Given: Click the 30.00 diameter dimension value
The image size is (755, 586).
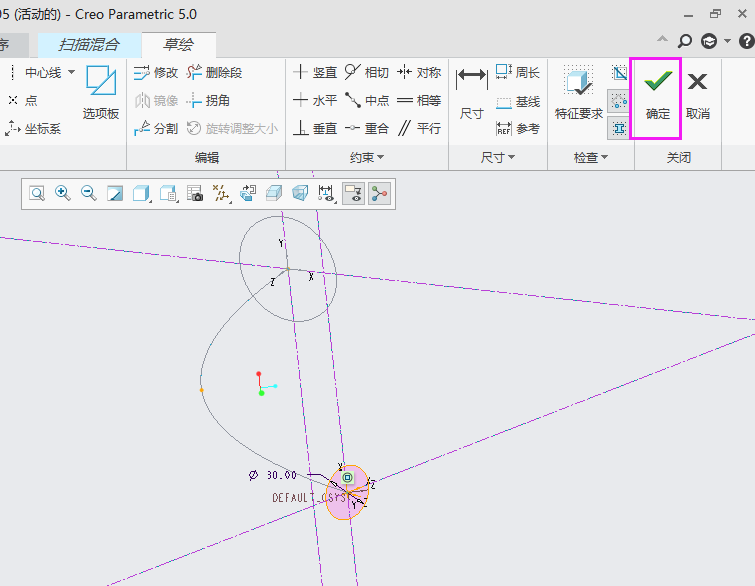Looking at the screenshot, I should 281,475.
